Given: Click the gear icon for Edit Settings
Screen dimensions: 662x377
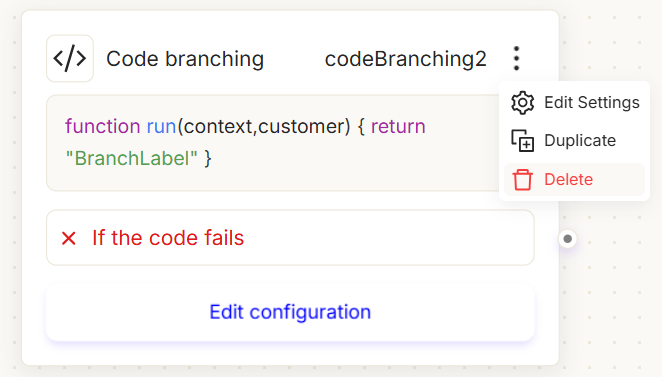Looking at the screenshot, I should pyautogui.click(x=522, y=103).
